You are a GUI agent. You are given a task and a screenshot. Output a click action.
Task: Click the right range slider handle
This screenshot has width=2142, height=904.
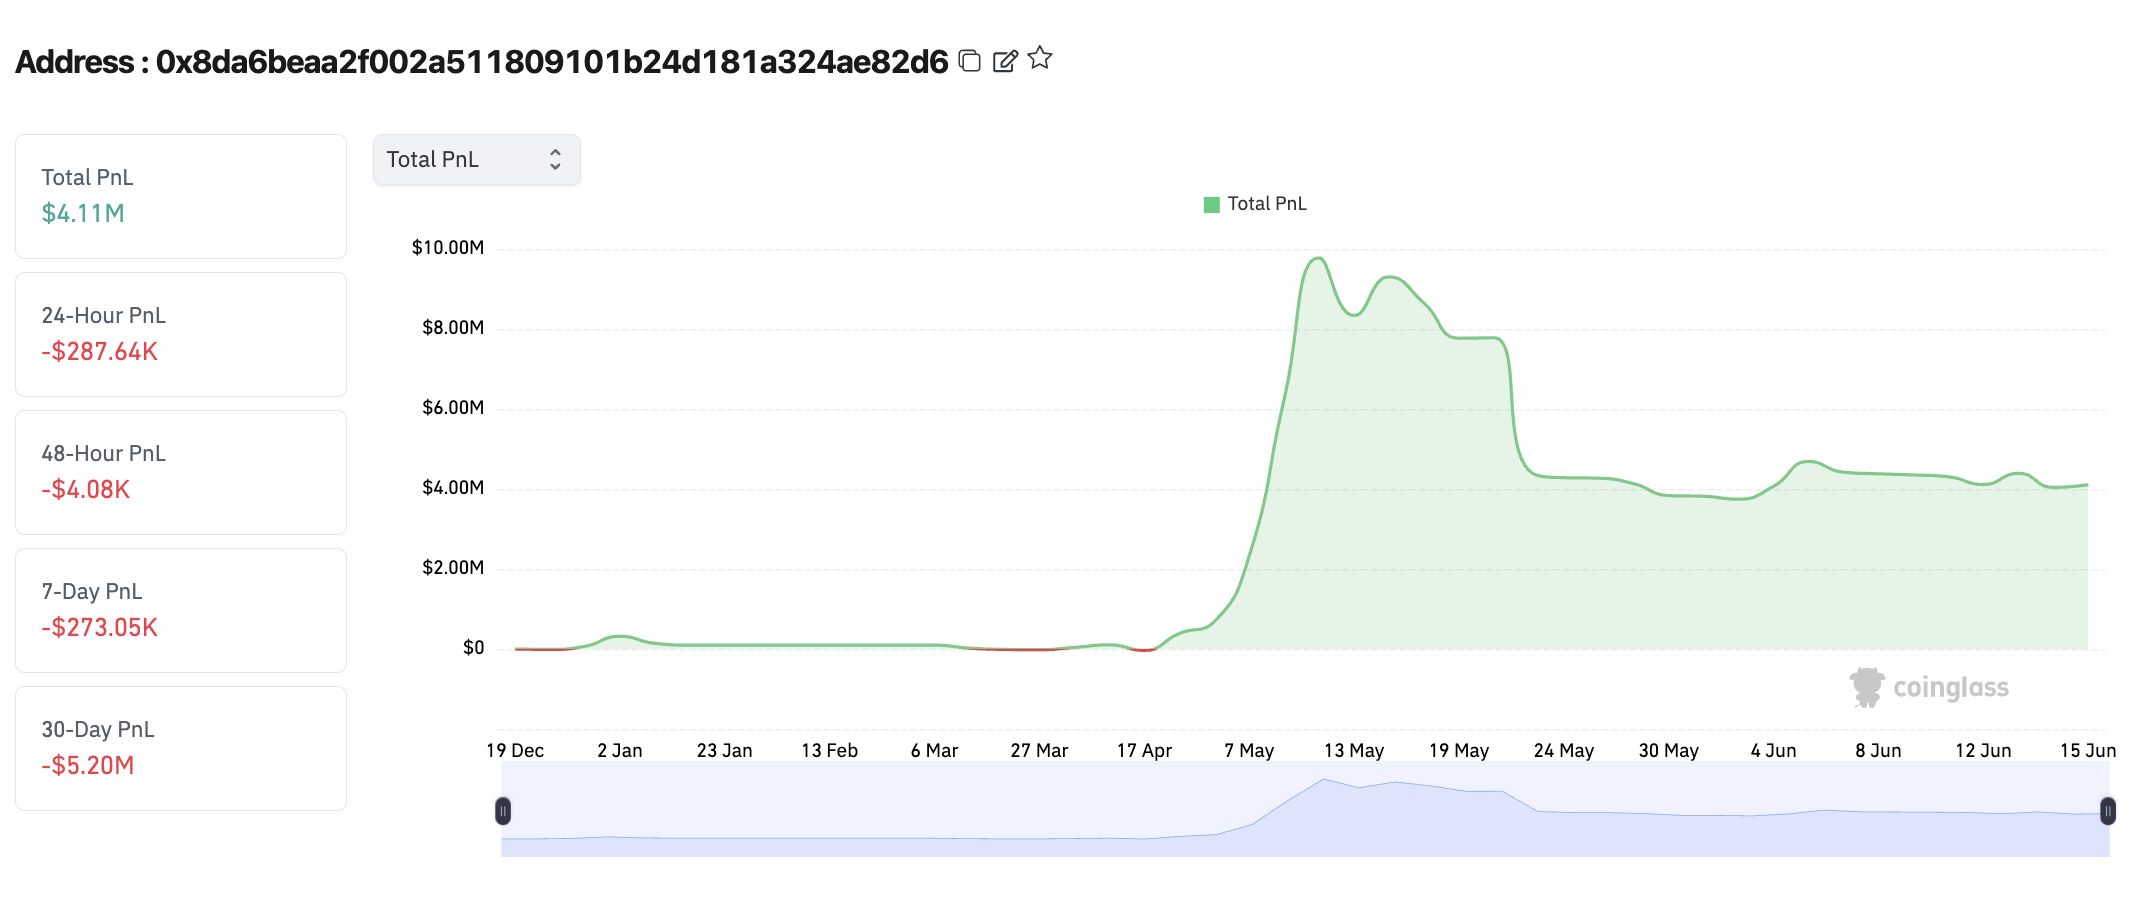pos(2107,811)
